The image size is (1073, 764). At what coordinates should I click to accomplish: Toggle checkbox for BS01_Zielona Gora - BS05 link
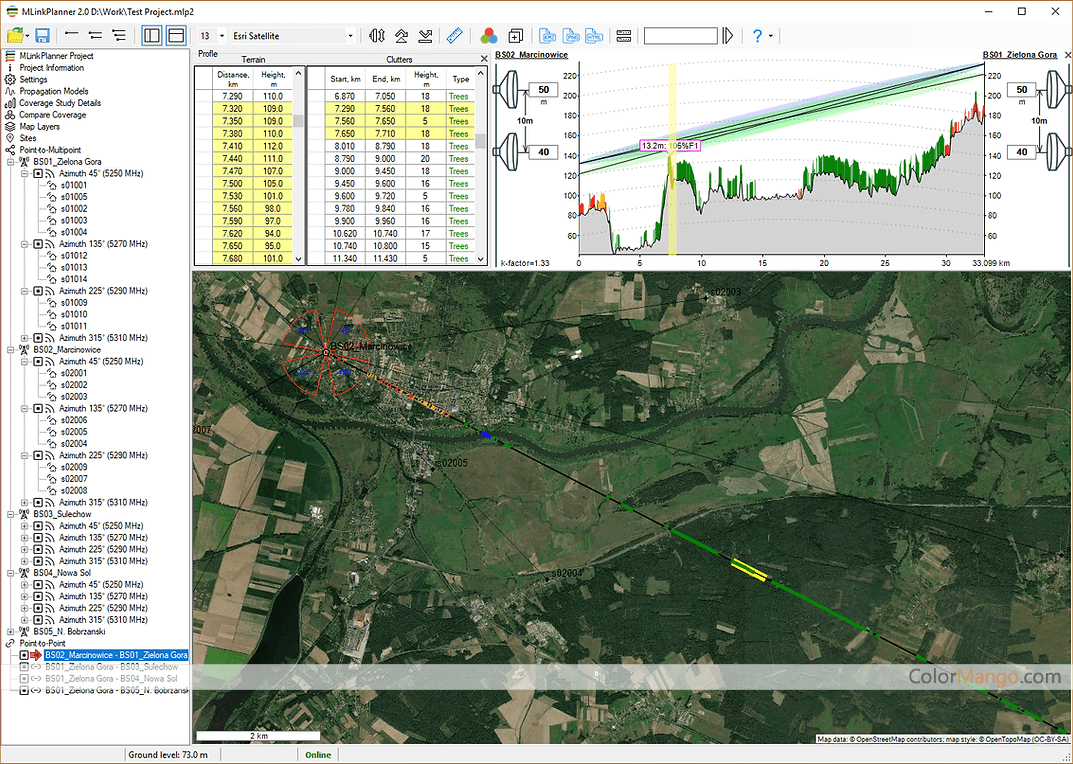tap(24, 690)
